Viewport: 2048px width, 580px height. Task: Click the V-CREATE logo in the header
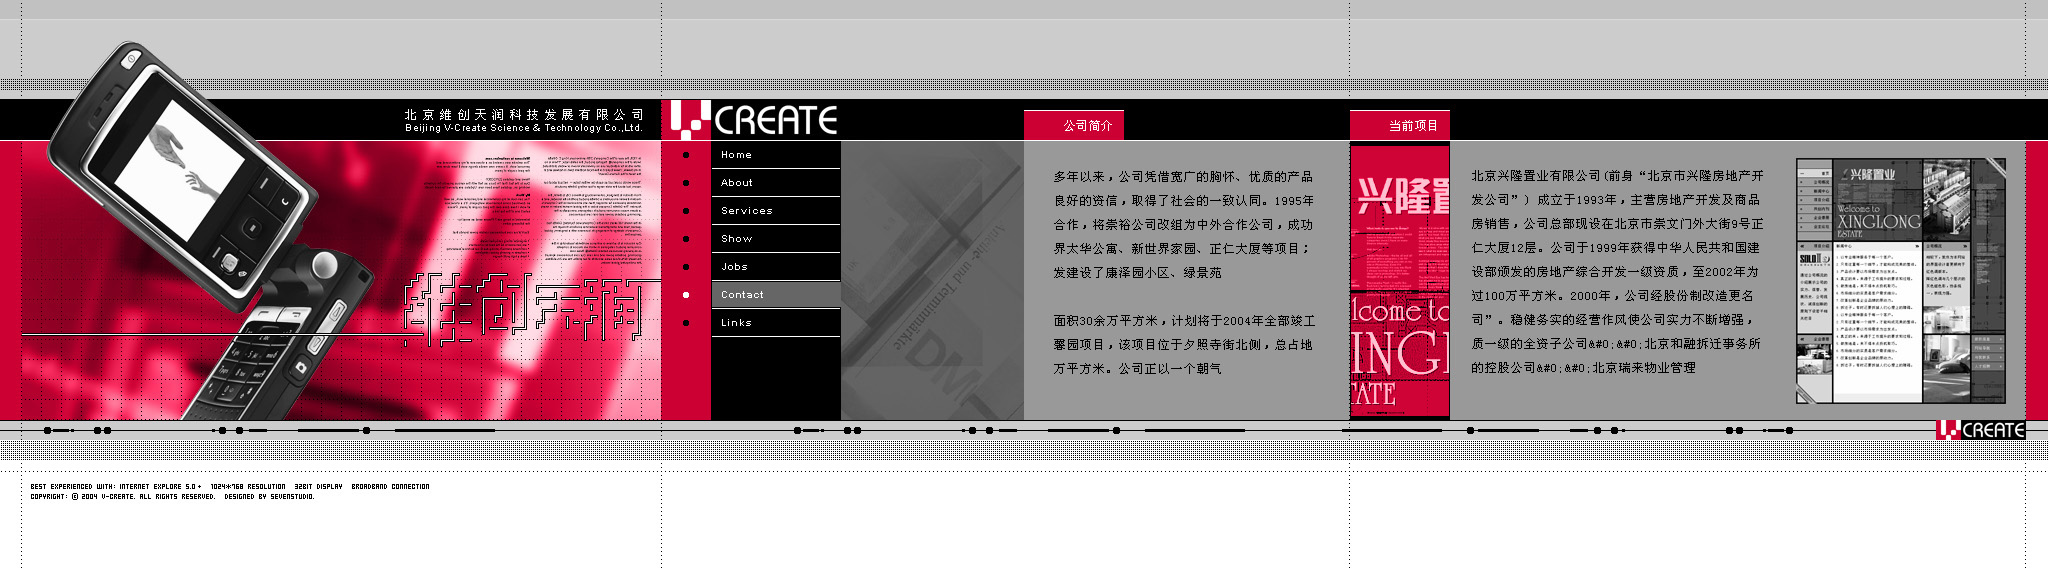(x=753, y=120)
